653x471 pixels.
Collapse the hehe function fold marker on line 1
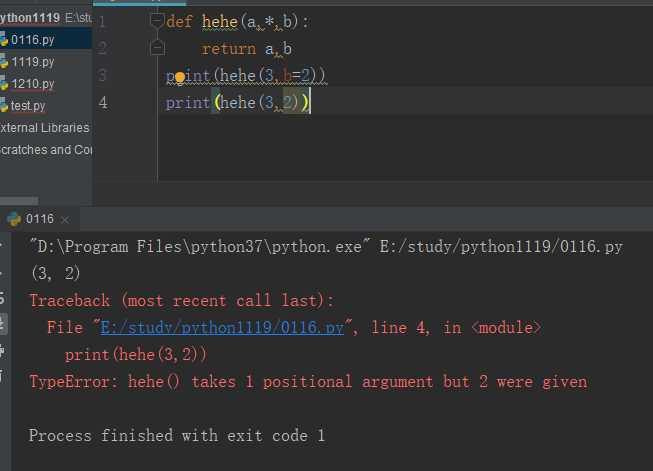click(x=156, y=21)
